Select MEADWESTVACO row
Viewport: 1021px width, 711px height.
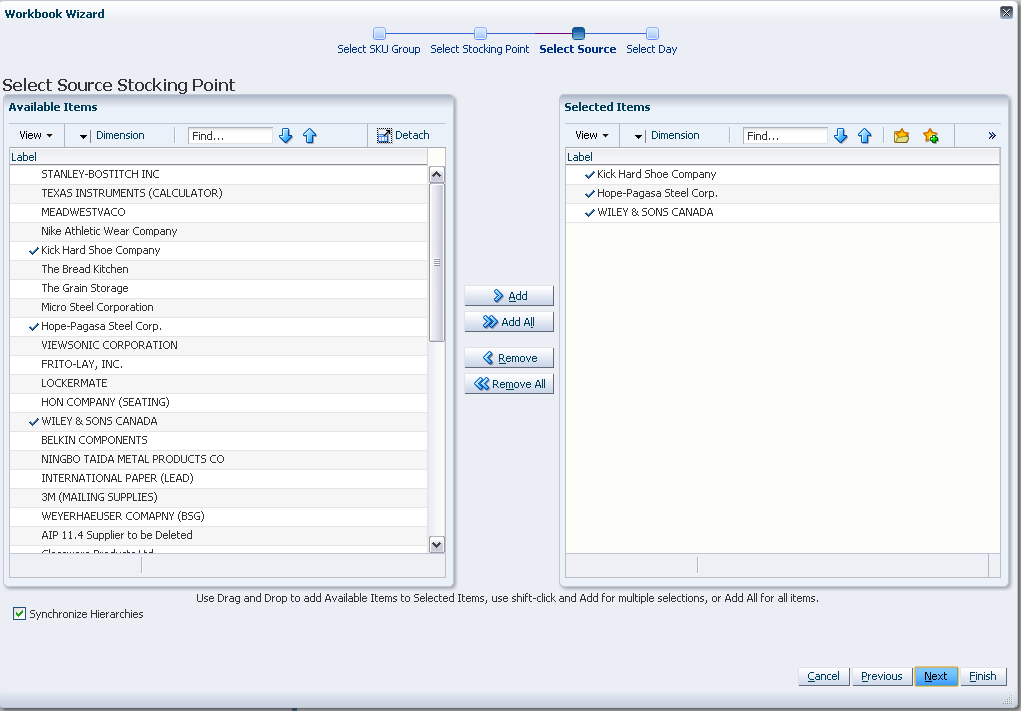tap(218, 212)
